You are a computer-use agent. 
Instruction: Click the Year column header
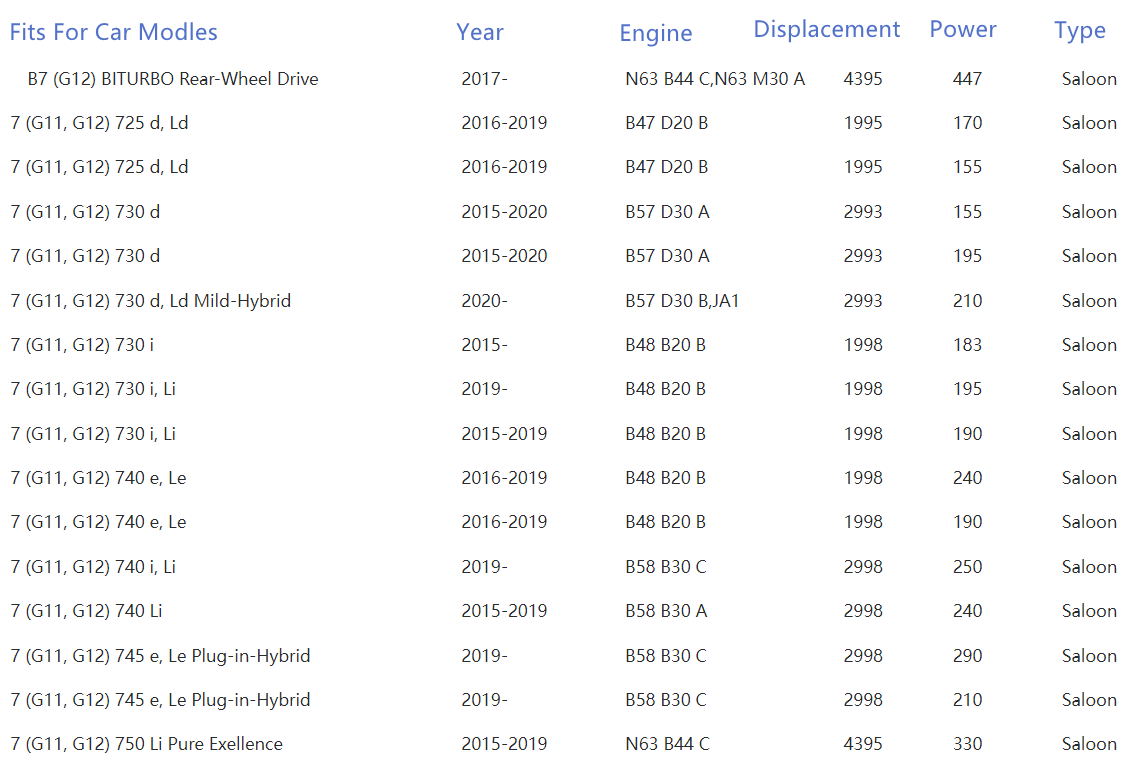click(480, 32)
